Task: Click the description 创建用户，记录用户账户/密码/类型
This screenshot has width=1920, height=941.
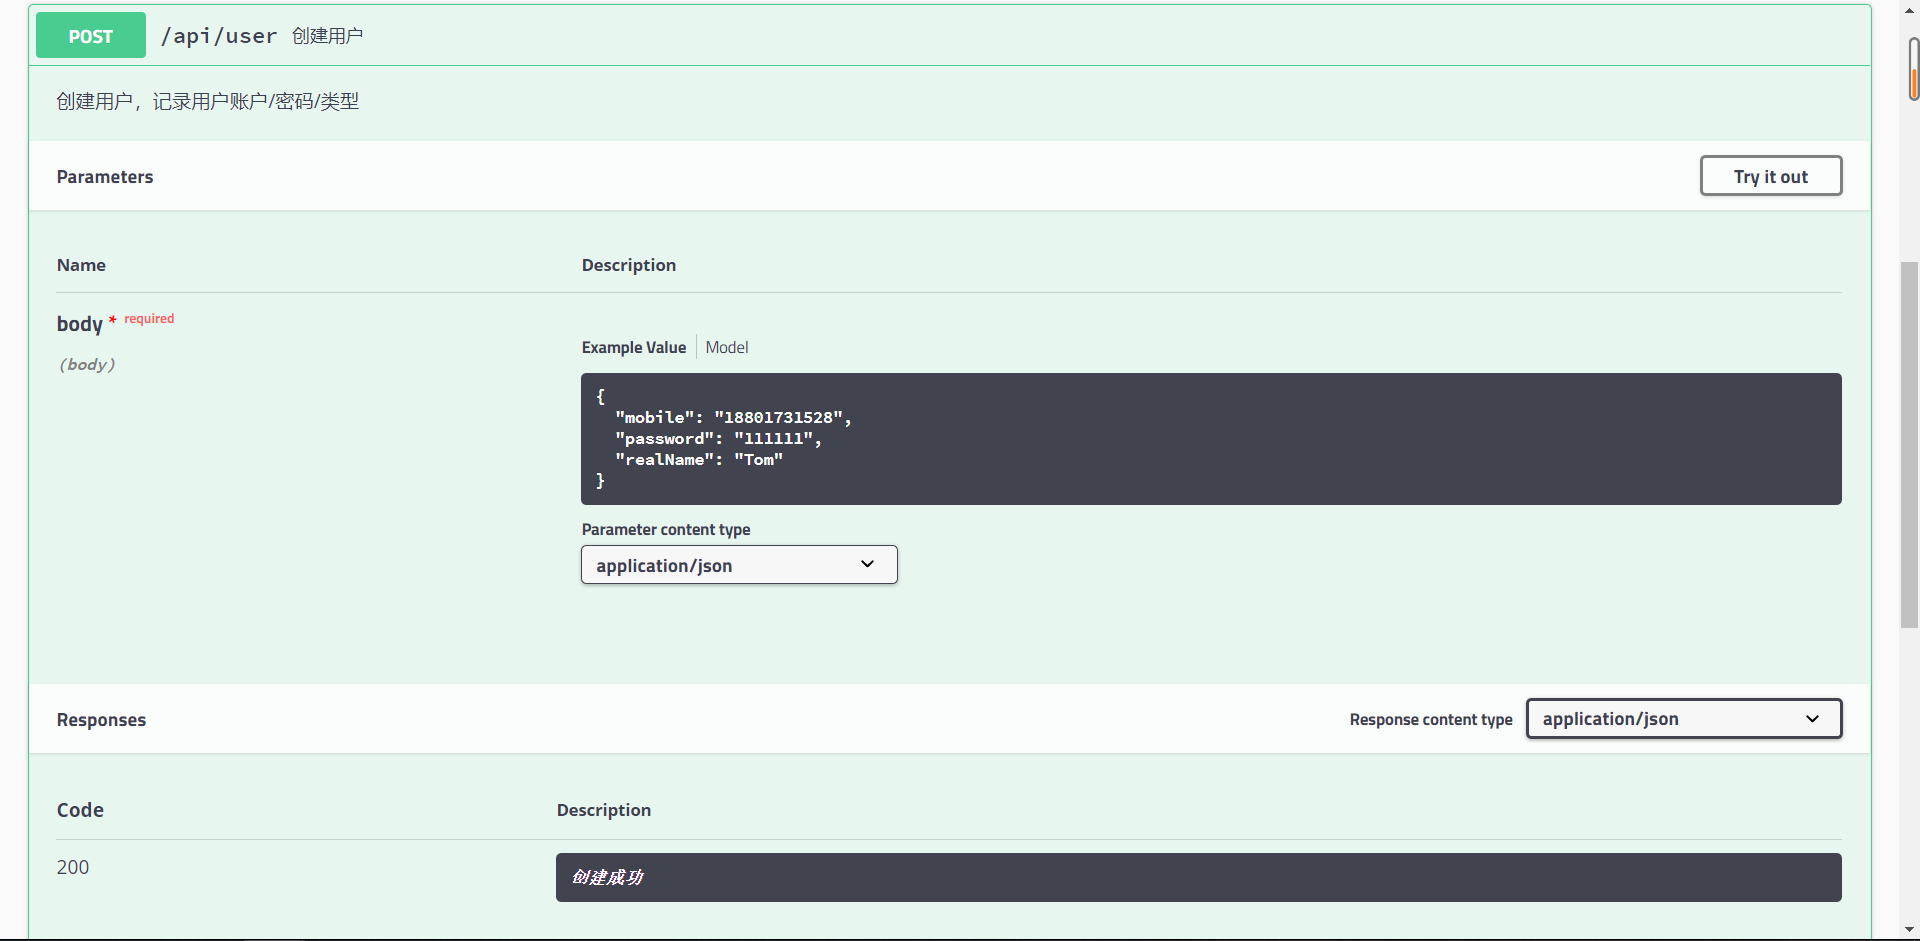Action: 208,101
